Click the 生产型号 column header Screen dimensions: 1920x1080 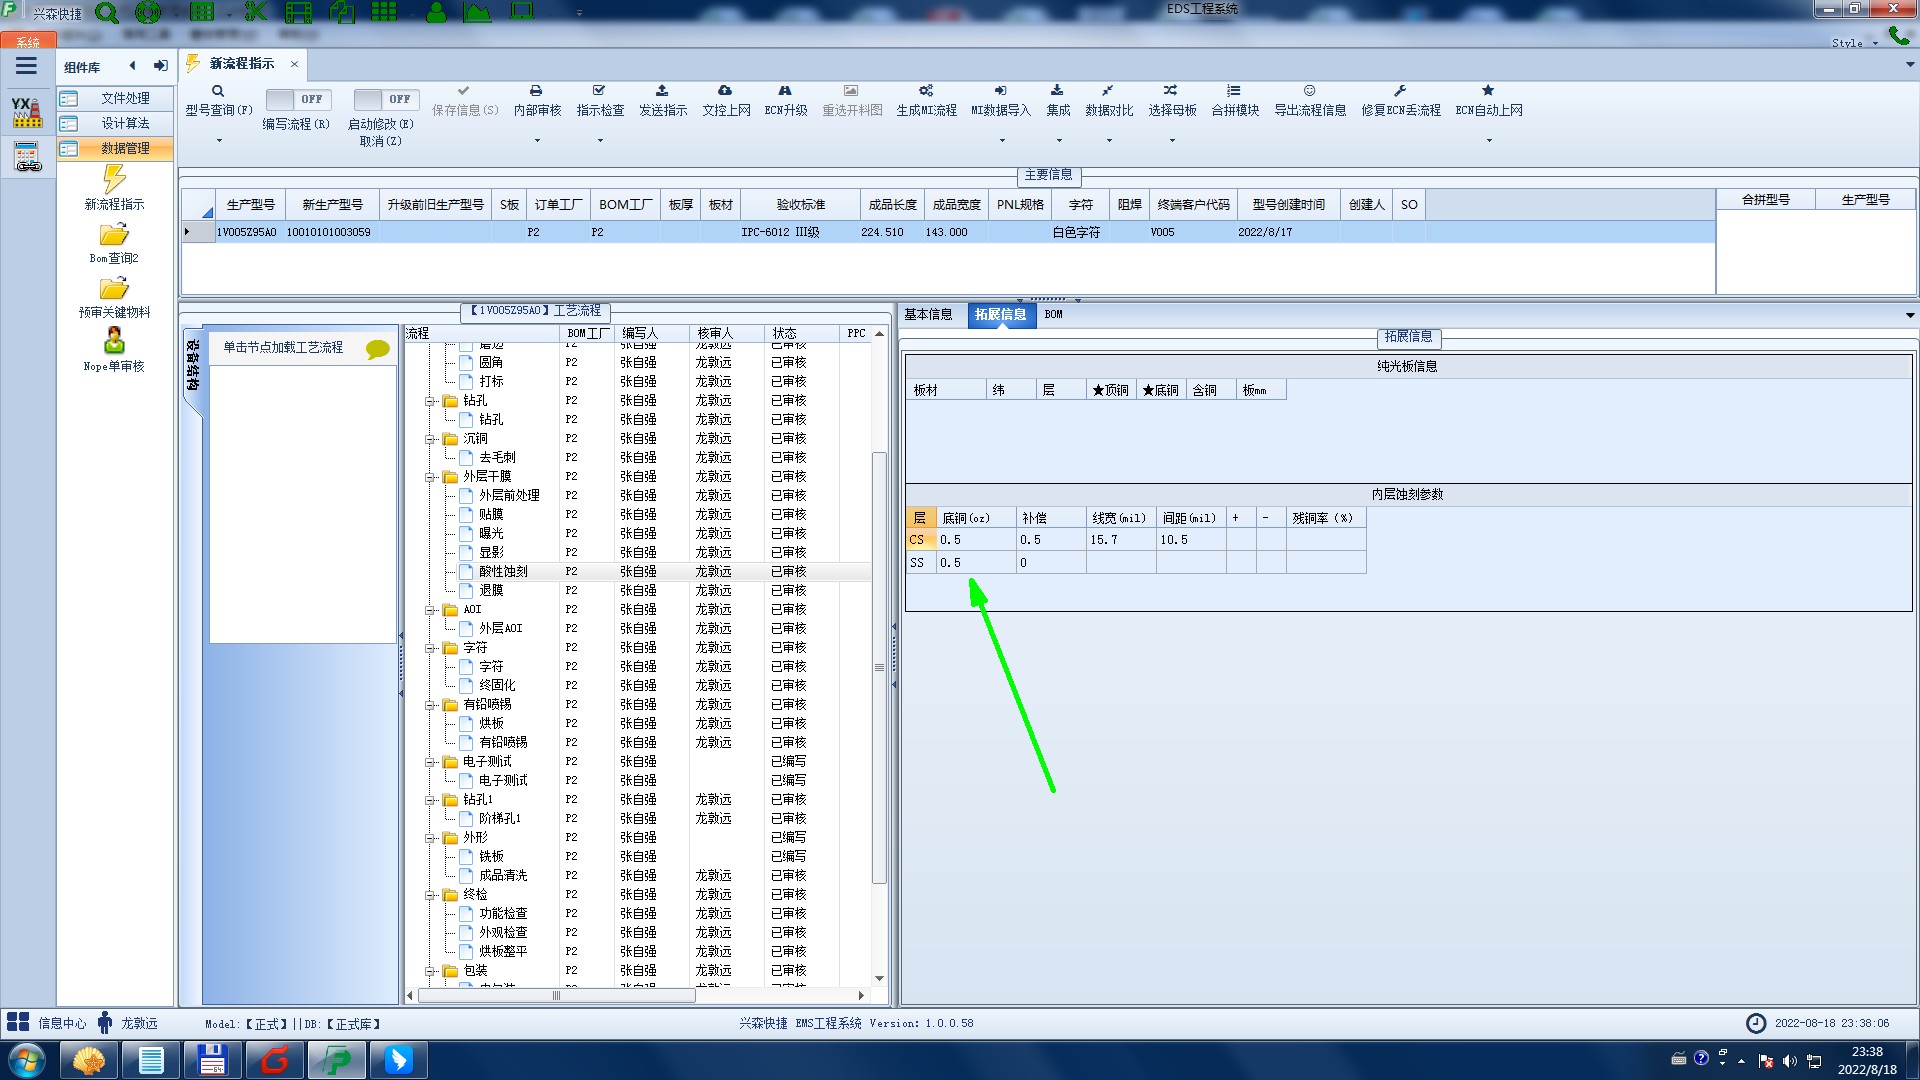click(250, 204)
